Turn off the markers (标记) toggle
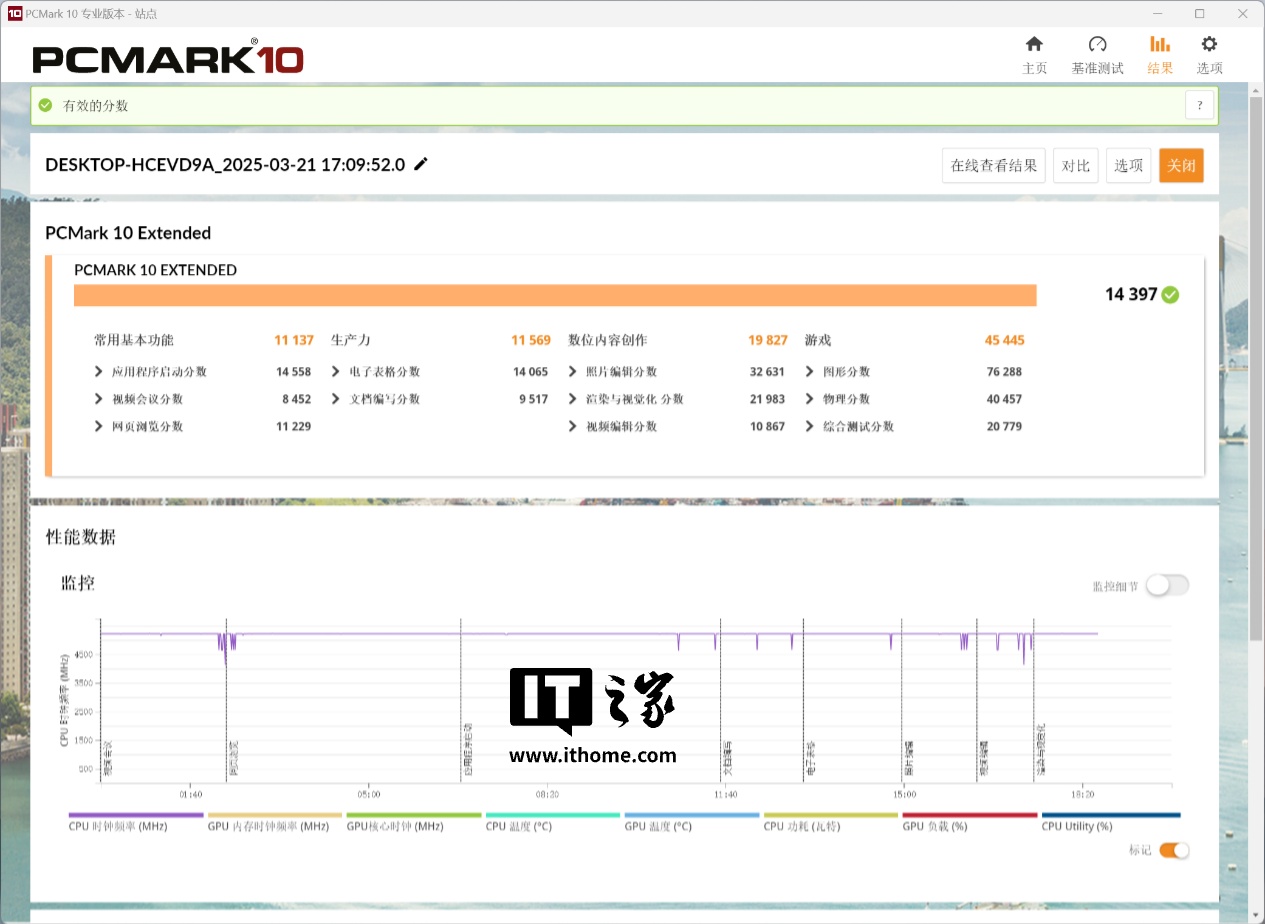Screen dimensions: 1265x924 1174,850
